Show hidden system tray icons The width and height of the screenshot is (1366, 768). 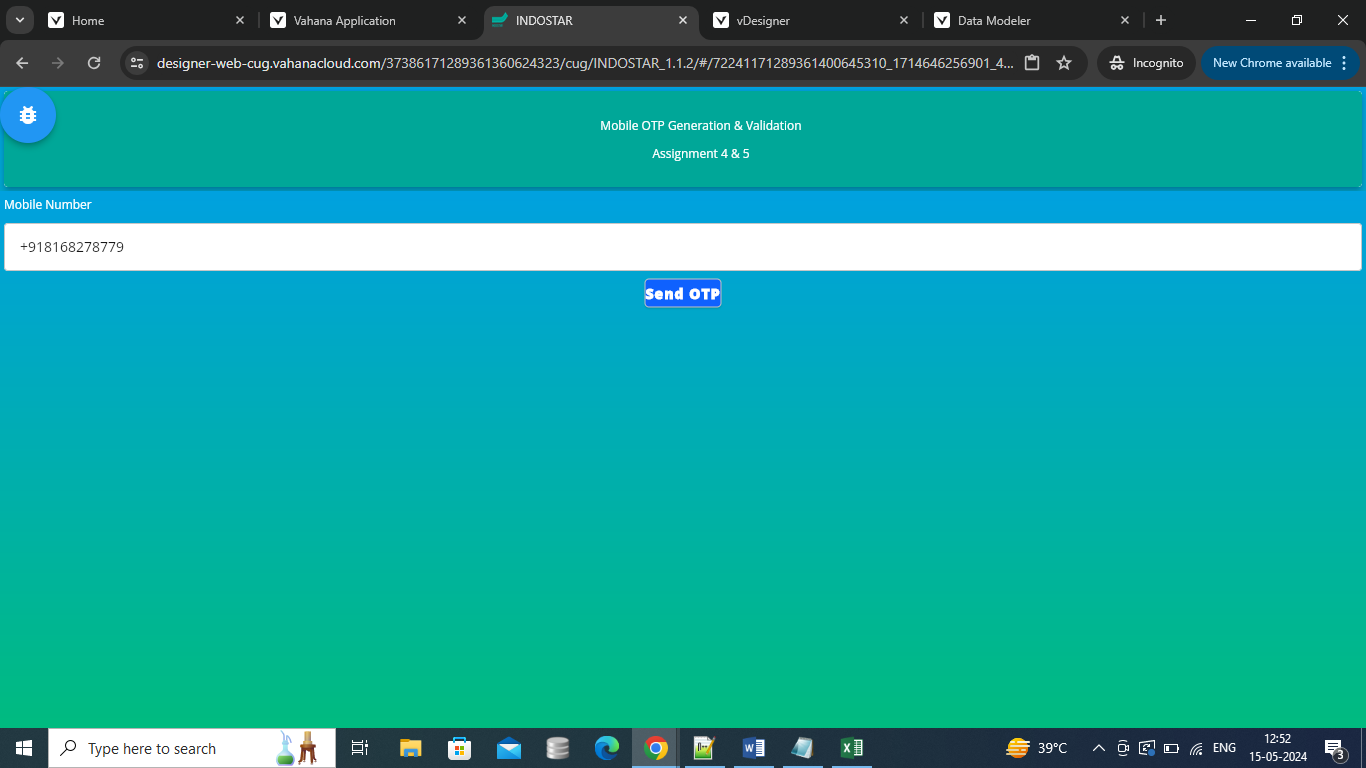pyautogui.click(x=1098, y=748)
